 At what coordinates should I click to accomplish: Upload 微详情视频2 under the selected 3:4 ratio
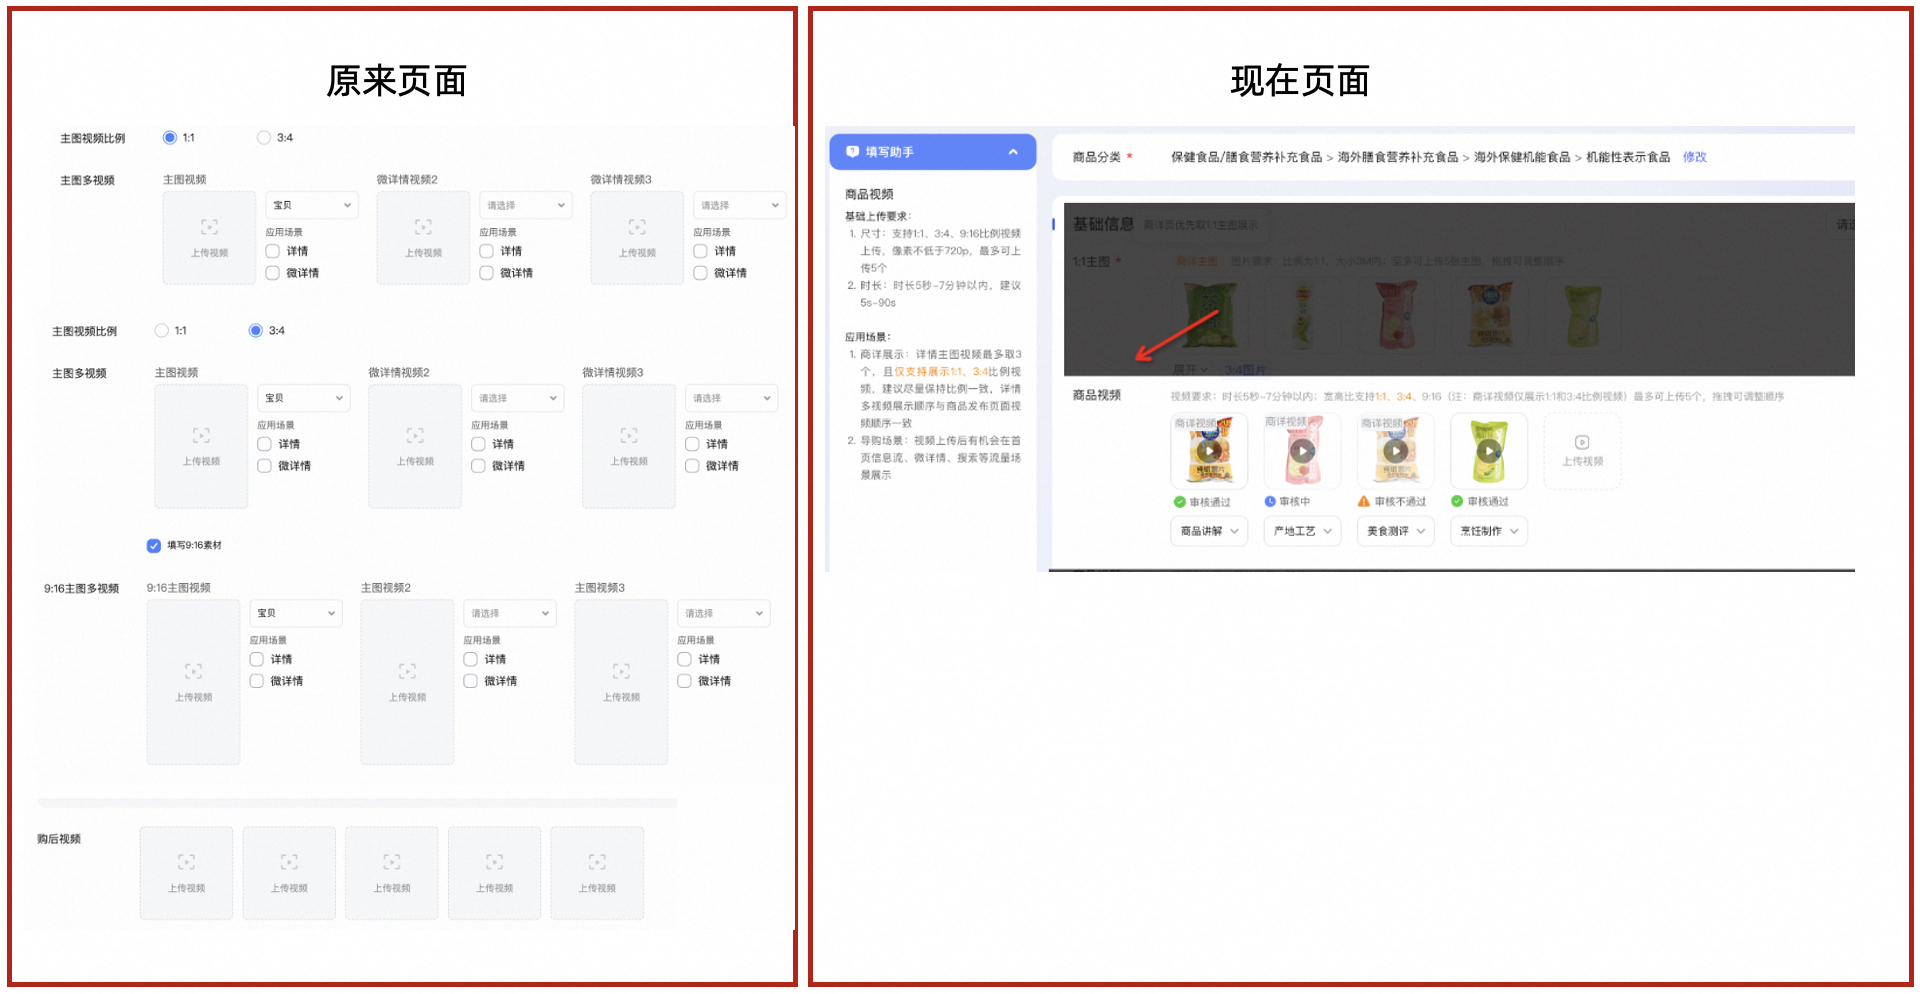point(415,446)
